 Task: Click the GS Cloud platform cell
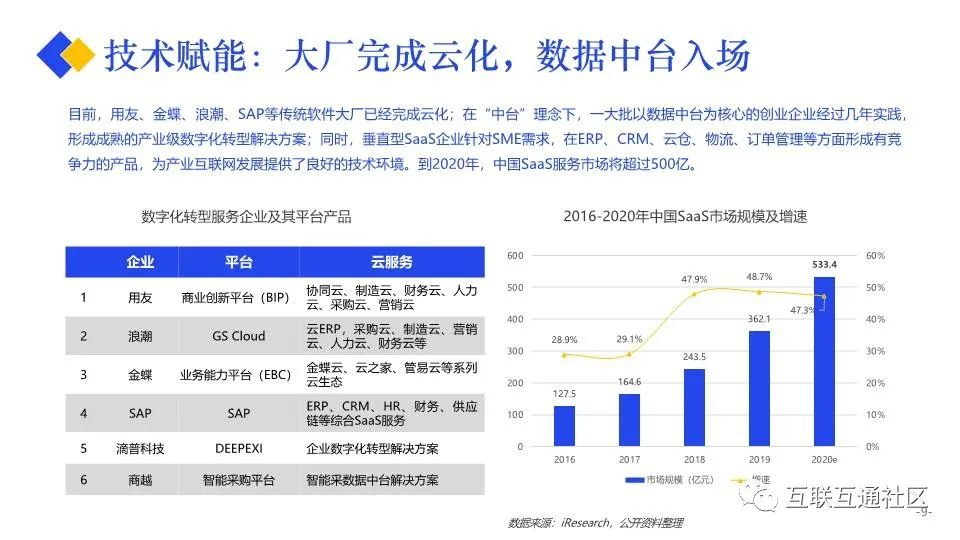click(x=239, y=336)
